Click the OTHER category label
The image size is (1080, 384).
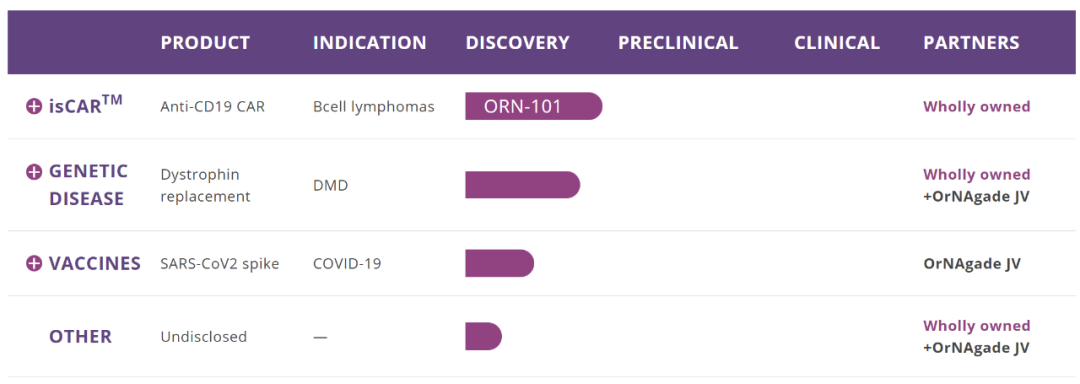click(x=80, y=337)
